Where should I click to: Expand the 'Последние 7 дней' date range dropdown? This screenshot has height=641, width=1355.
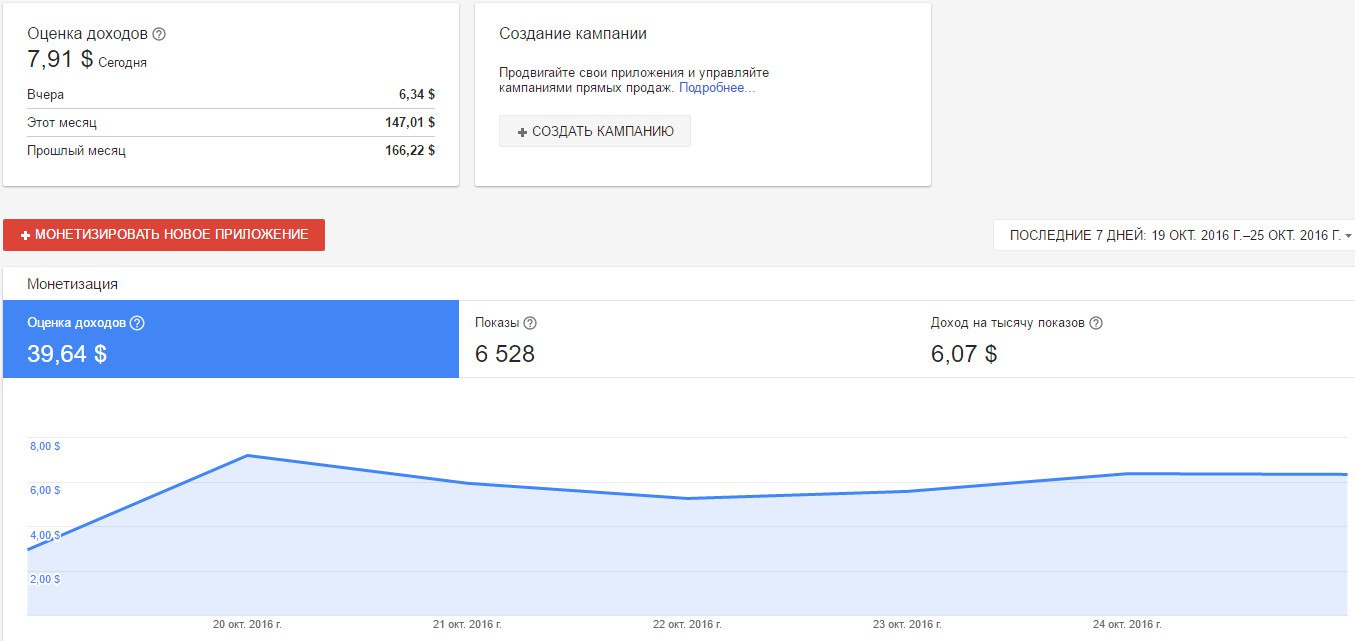click(1174, 235)
